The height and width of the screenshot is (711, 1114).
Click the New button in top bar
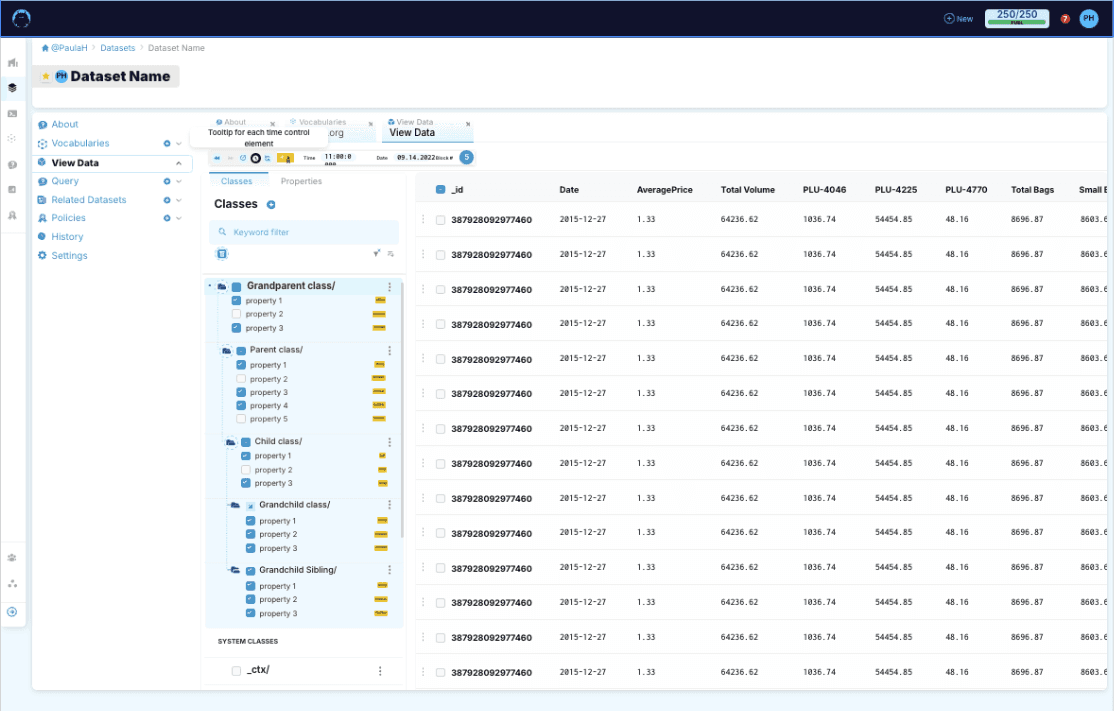click(958, 19)
